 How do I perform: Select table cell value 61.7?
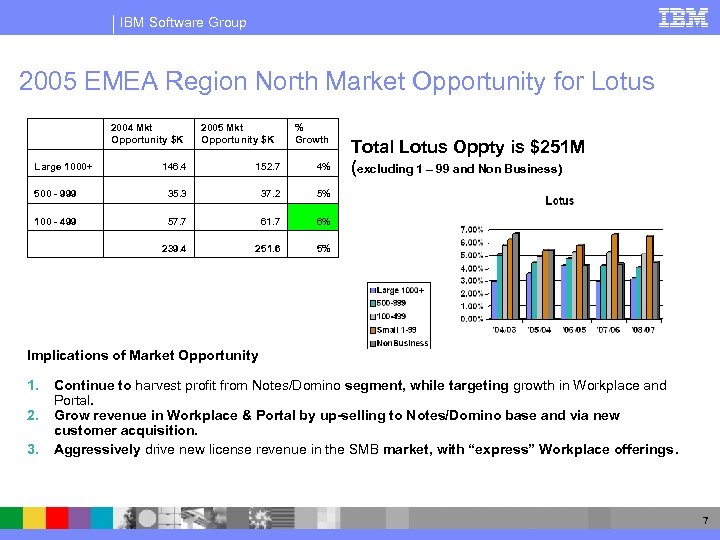coord(270,221)
